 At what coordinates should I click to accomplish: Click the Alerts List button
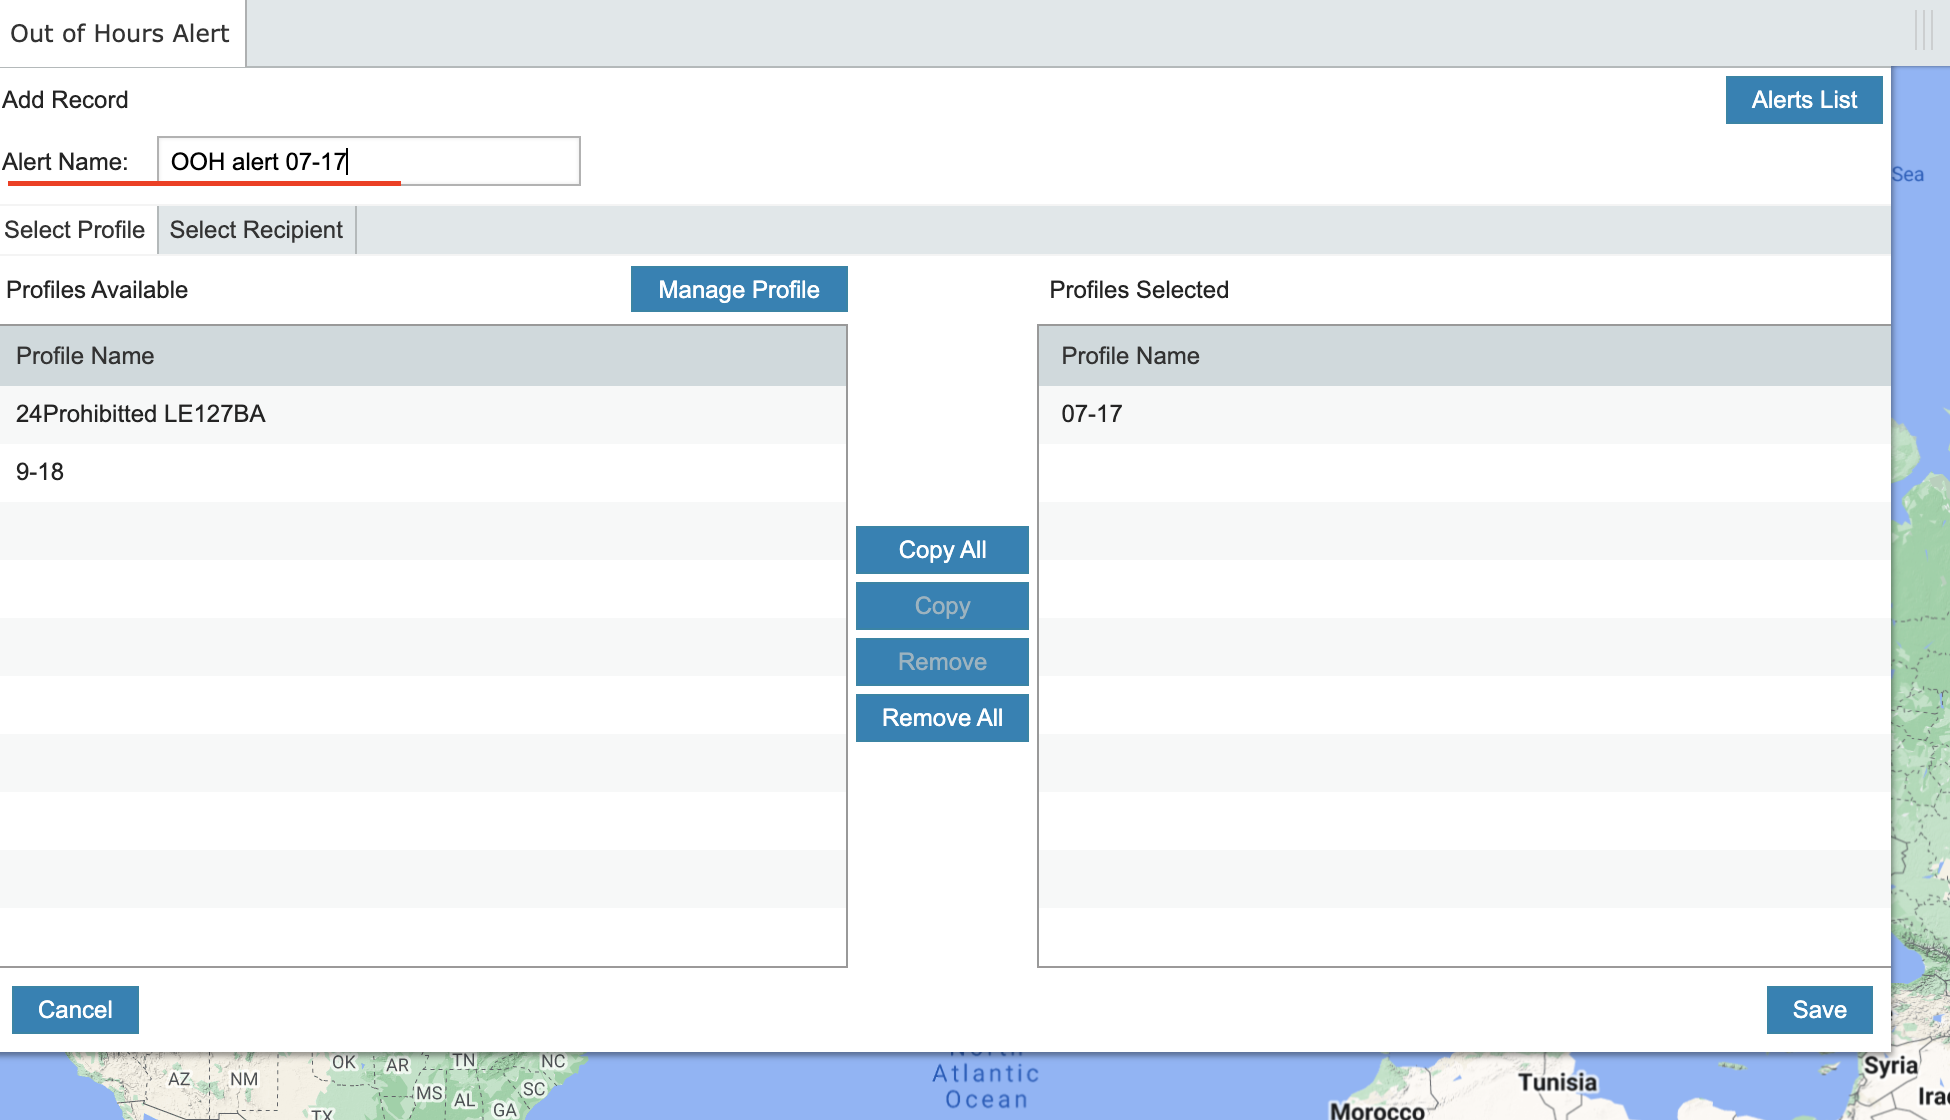(1803, 100)
